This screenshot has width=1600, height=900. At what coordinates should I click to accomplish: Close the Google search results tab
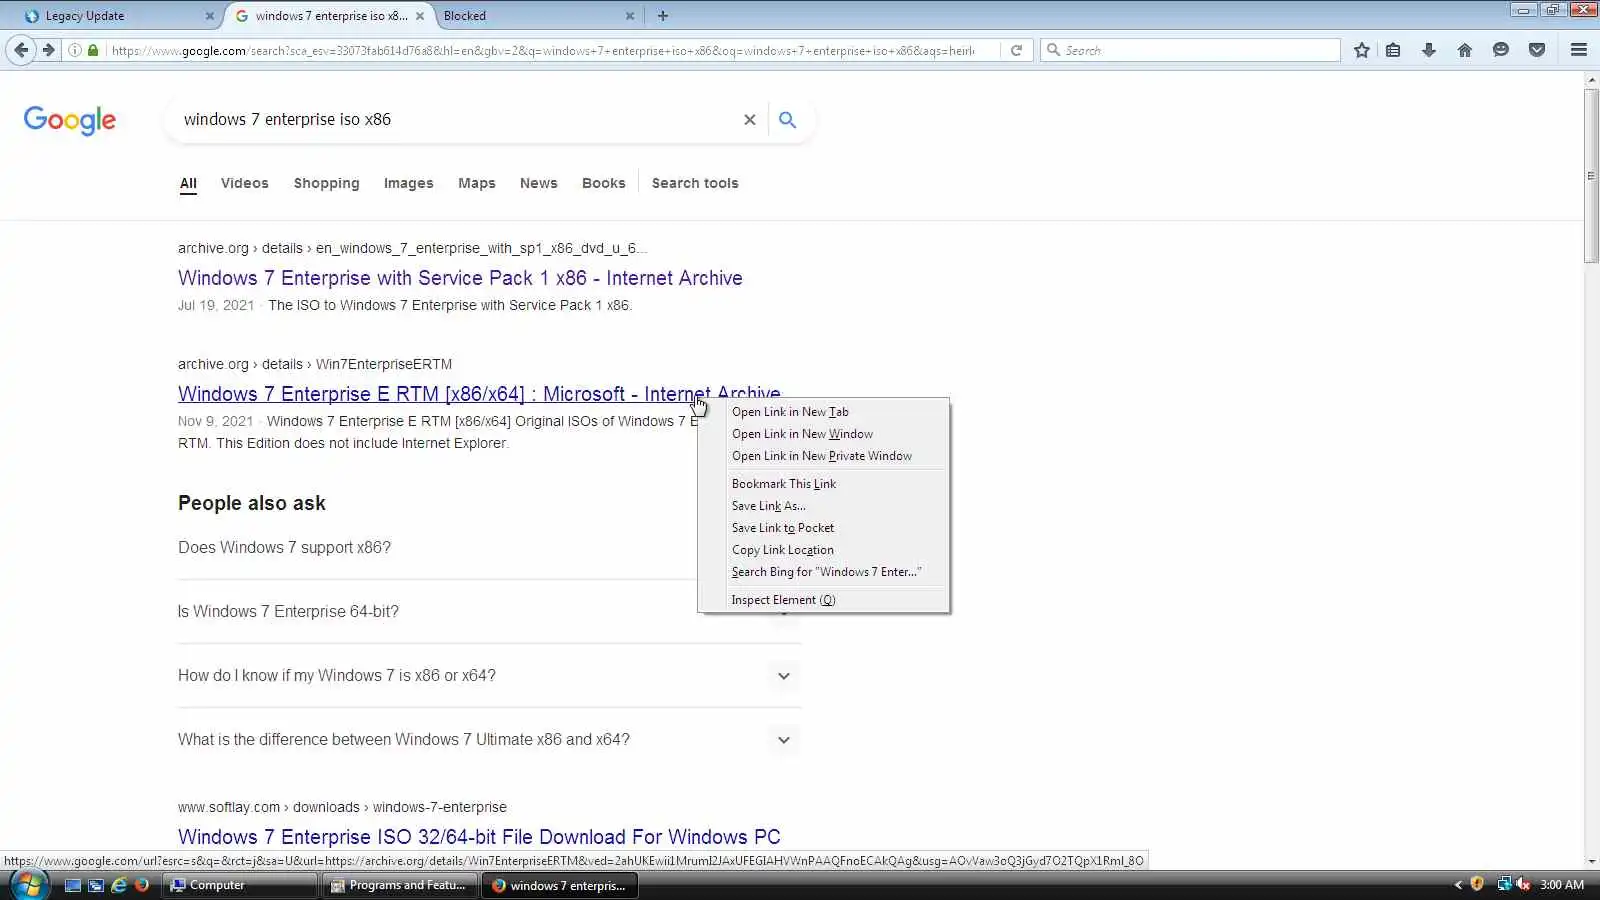point(420,16)
